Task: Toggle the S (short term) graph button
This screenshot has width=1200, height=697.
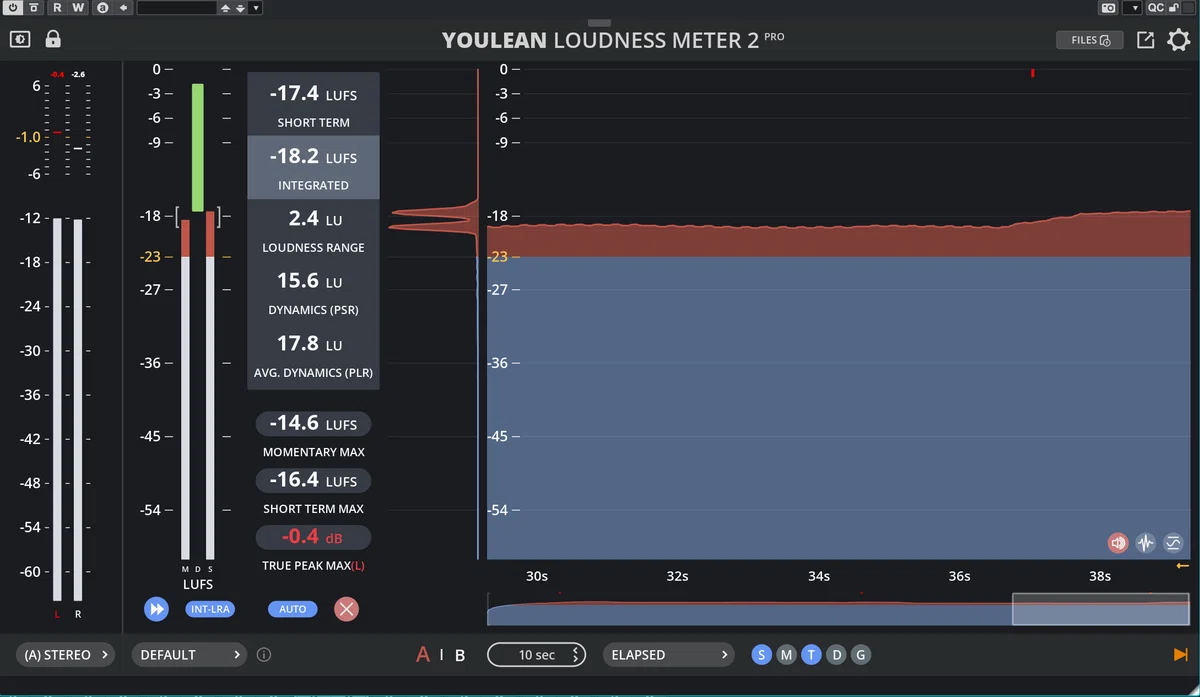Action: pyautogui.click(x=762, y=655)
